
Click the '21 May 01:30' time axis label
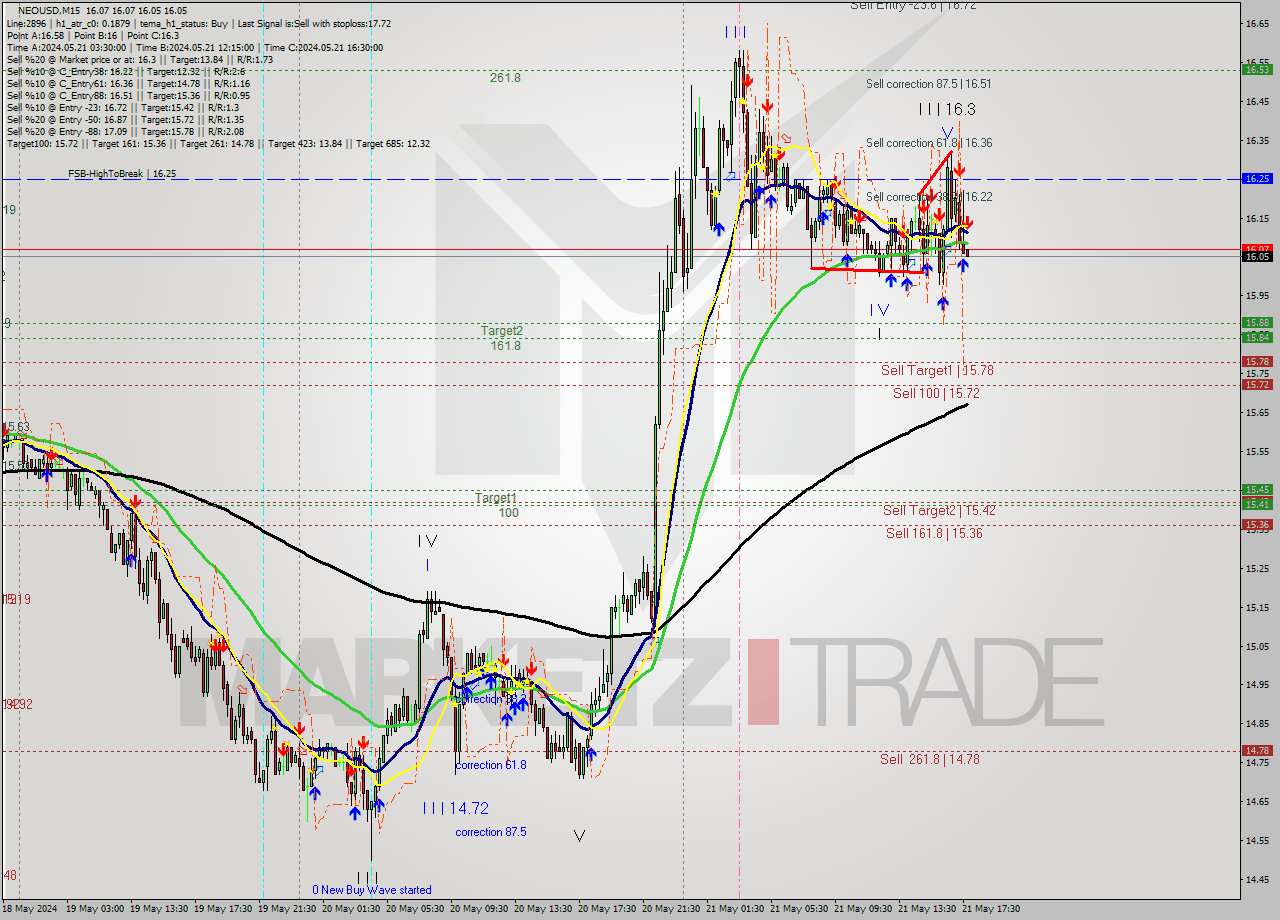tap(736, 909)
